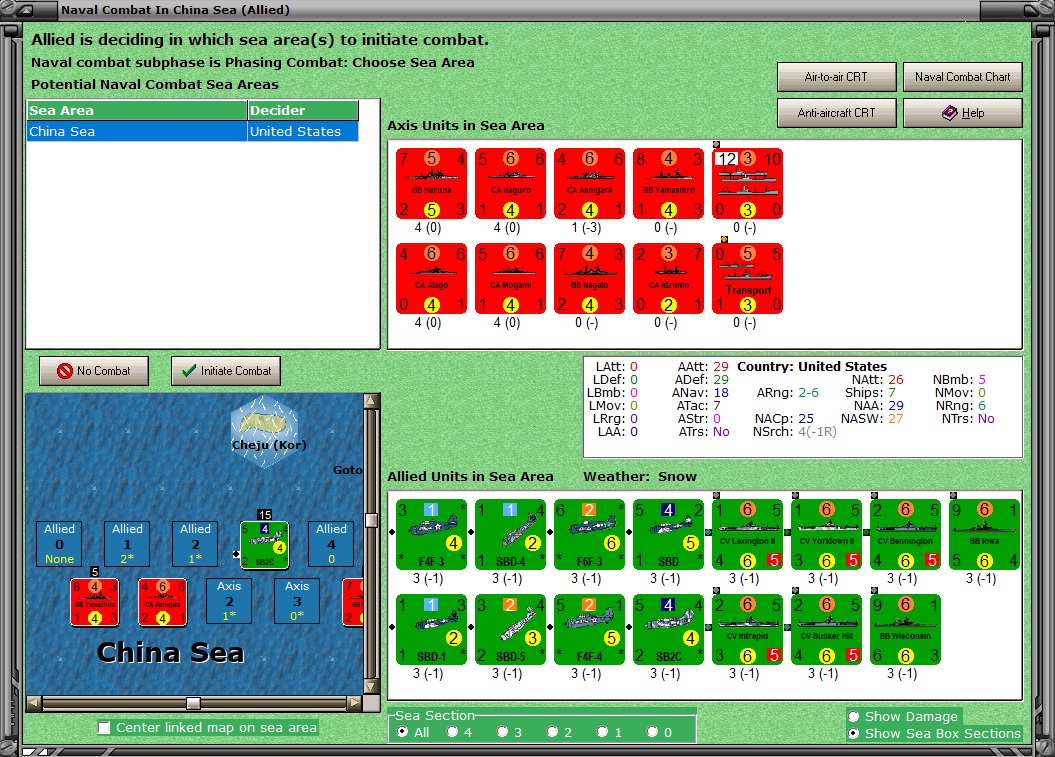Select the F4F-3 fighter counter

431,535
